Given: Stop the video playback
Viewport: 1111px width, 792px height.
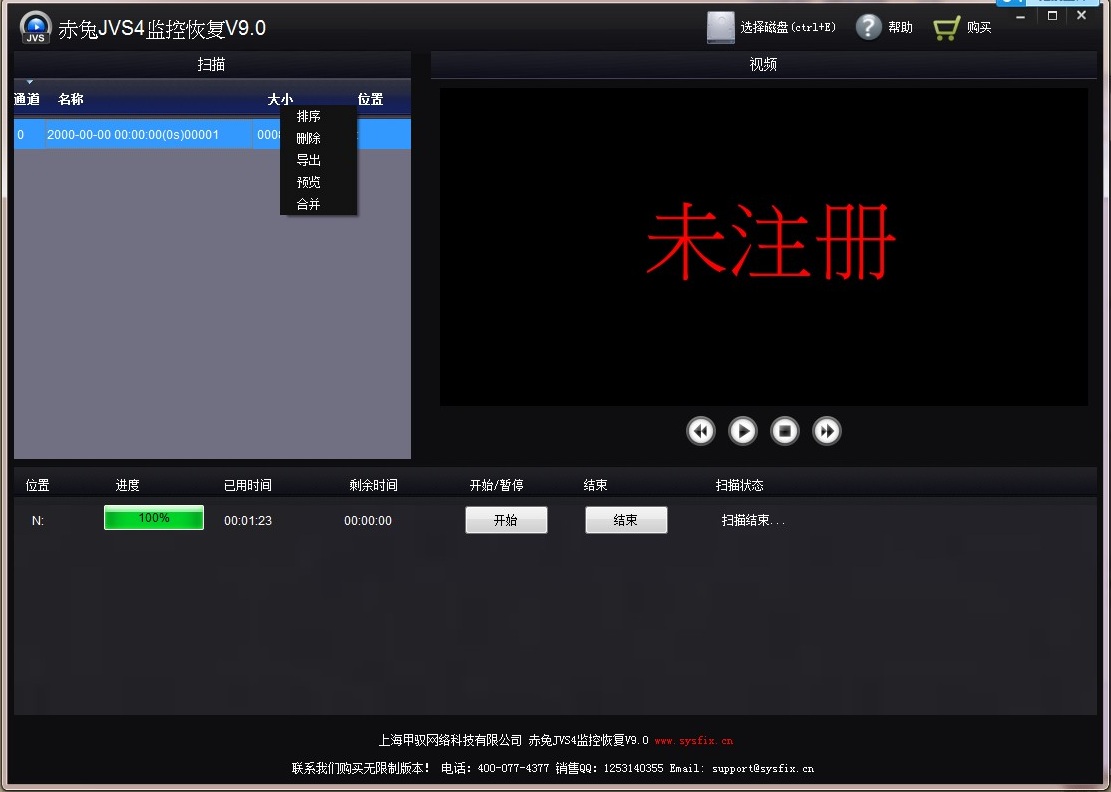Looking at the screenshot, I should 784,431.
